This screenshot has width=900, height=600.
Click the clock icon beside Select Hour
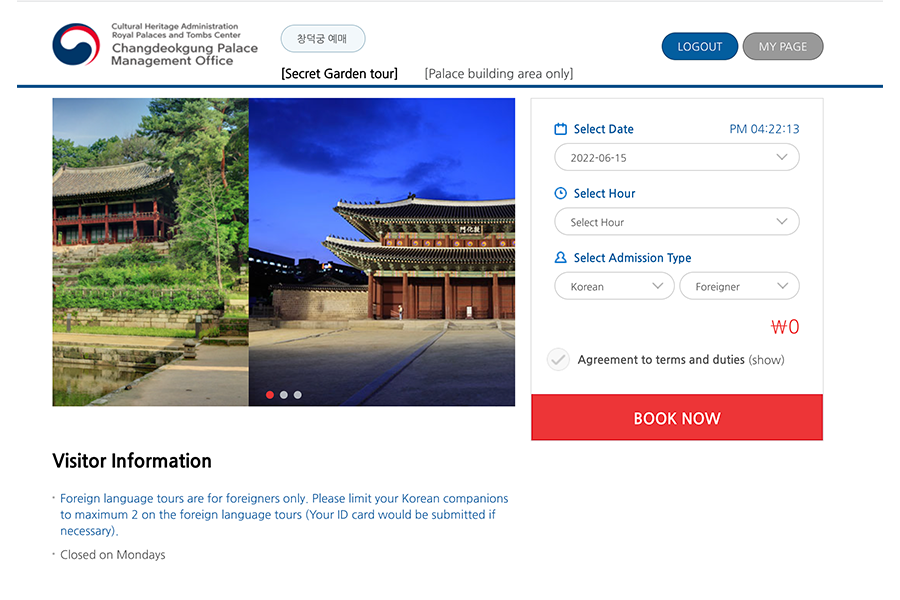pos(561,193)
